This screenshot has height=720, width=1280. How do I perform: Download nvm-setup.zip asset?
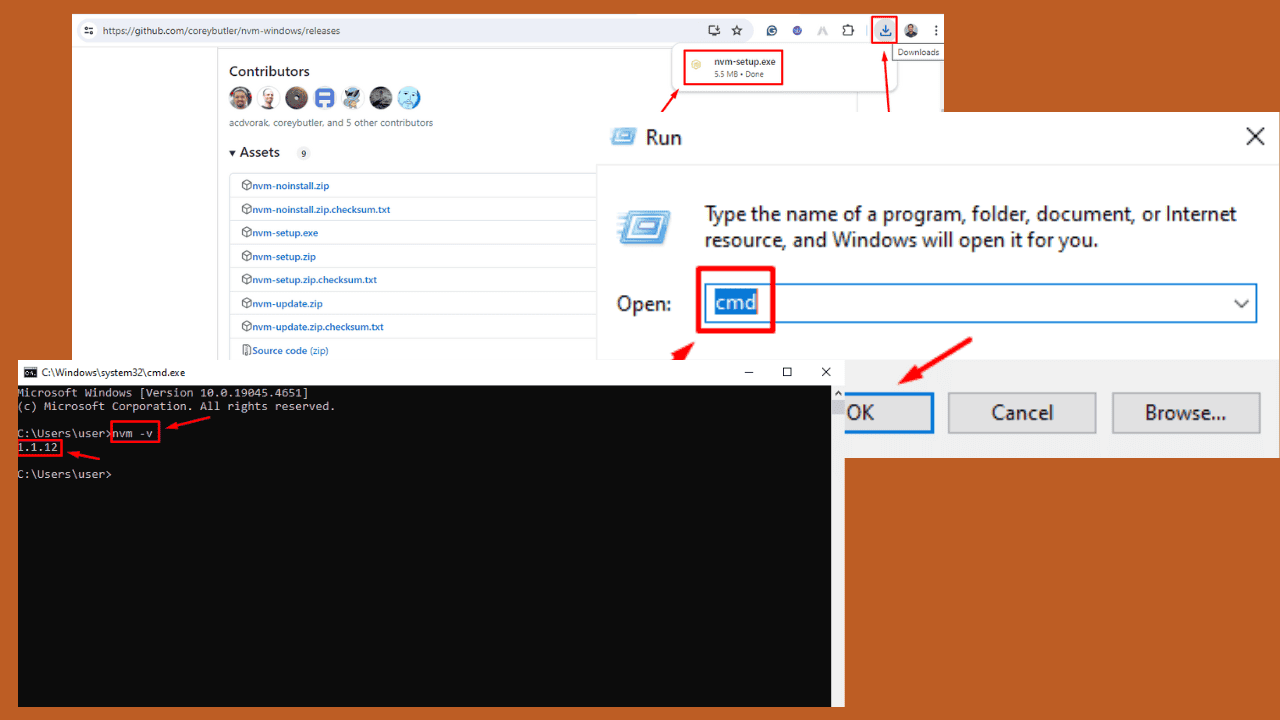pos(284,257)
